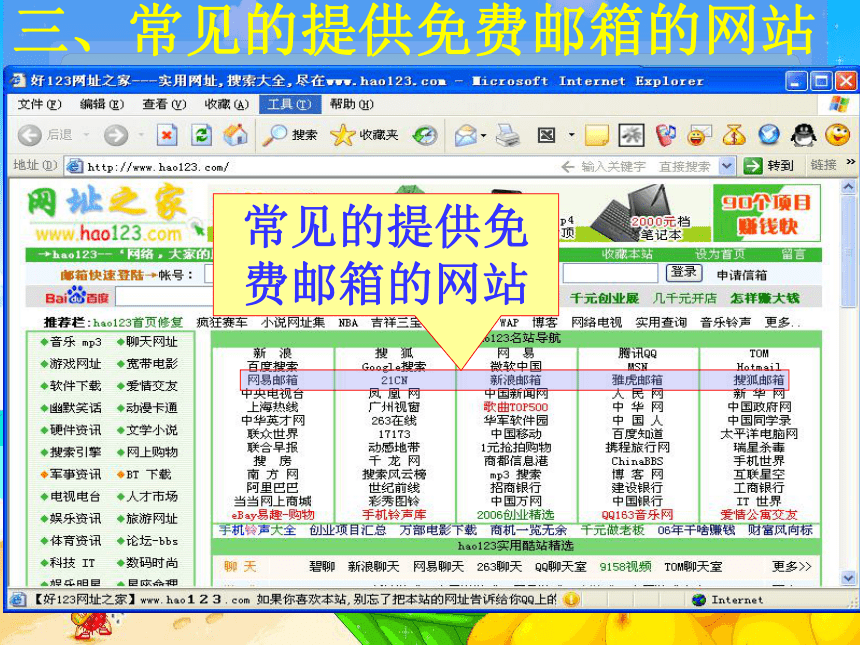Screen dimensions: 860x645
Task: Open the 编辑(E) menu
Action: pyautogui.click(x=101, y=104)
